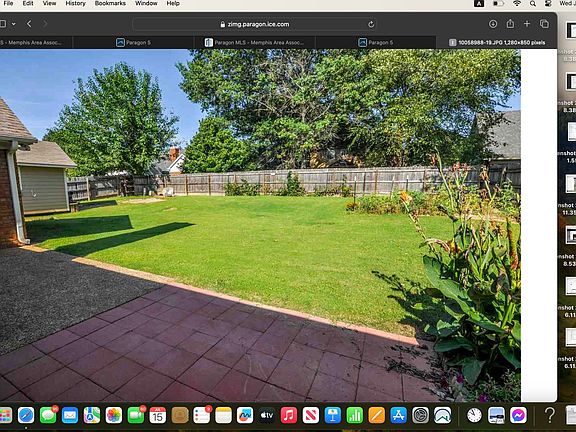
Task: Open the App Store from the Dock
Action: [x=399, y=415]
